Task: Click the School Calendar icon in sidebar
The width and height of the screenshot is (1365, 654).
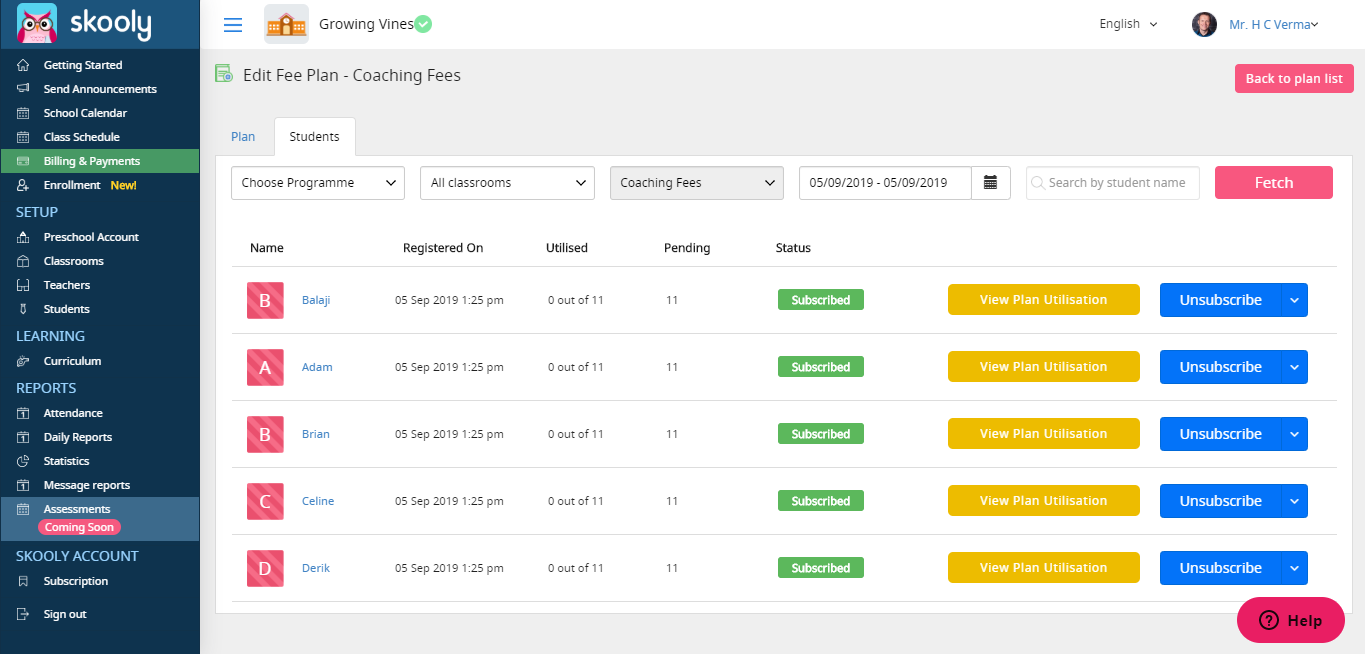Action: point(23,113)
